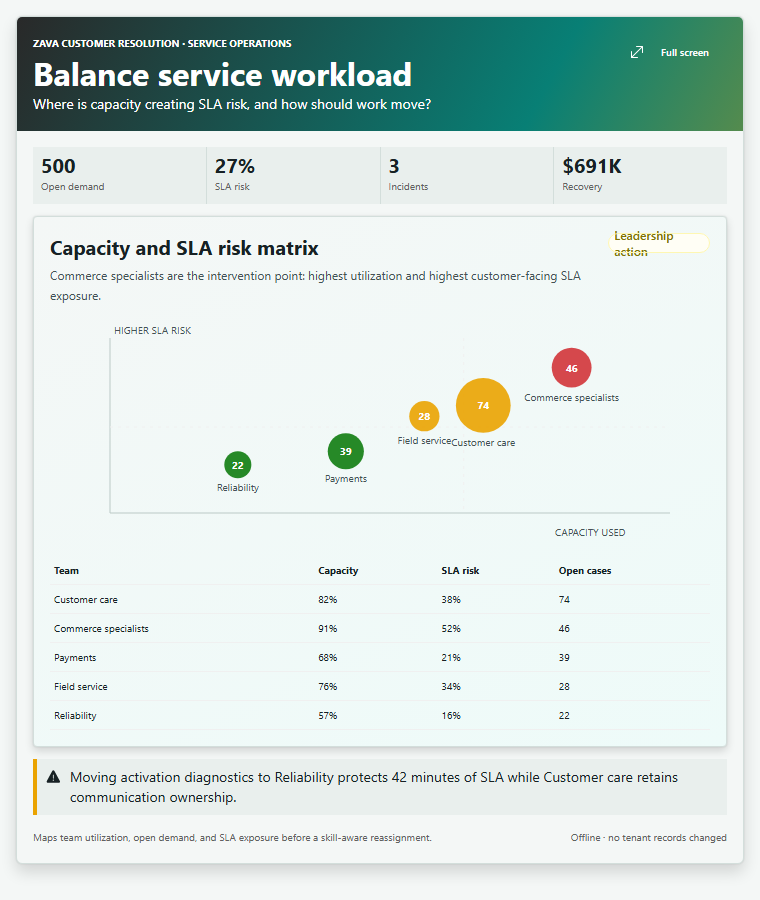Click the Team column header

pos(67,571)
